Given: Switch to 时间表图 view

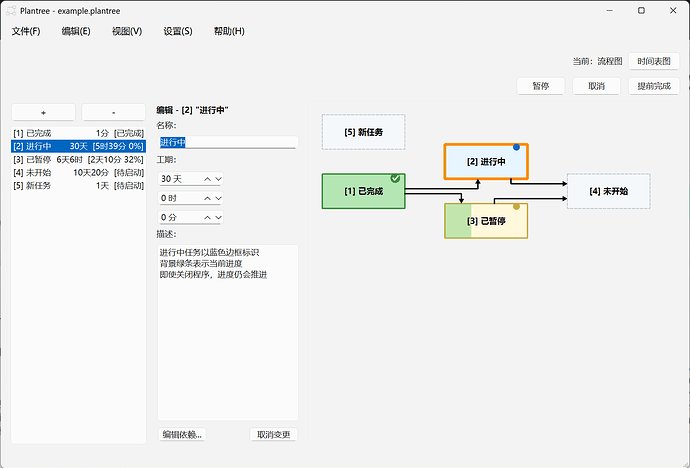Looking at the screenshot, I should [653, 61].
